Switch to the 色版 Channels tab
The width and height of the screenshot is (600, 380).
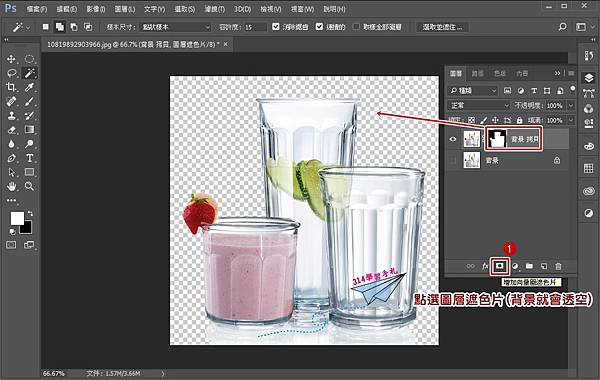click(499, 73)
